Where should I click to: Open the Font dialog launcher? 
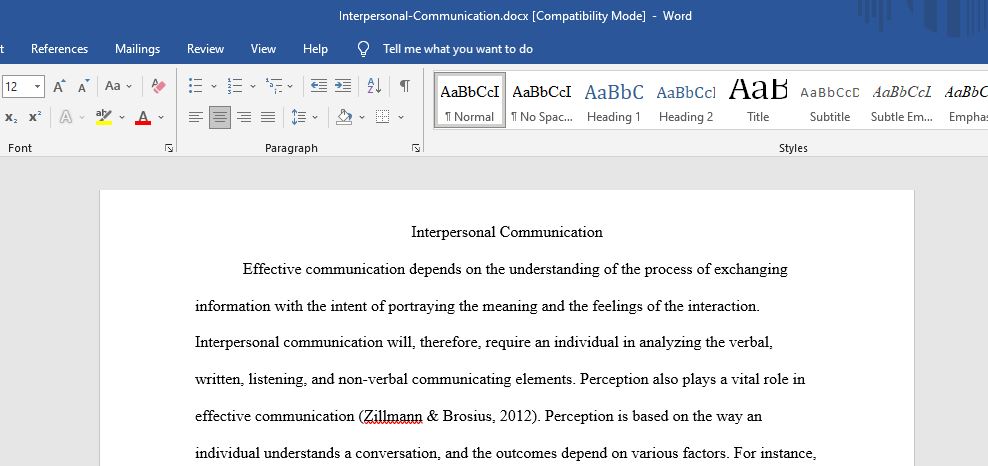click(168, 148)
